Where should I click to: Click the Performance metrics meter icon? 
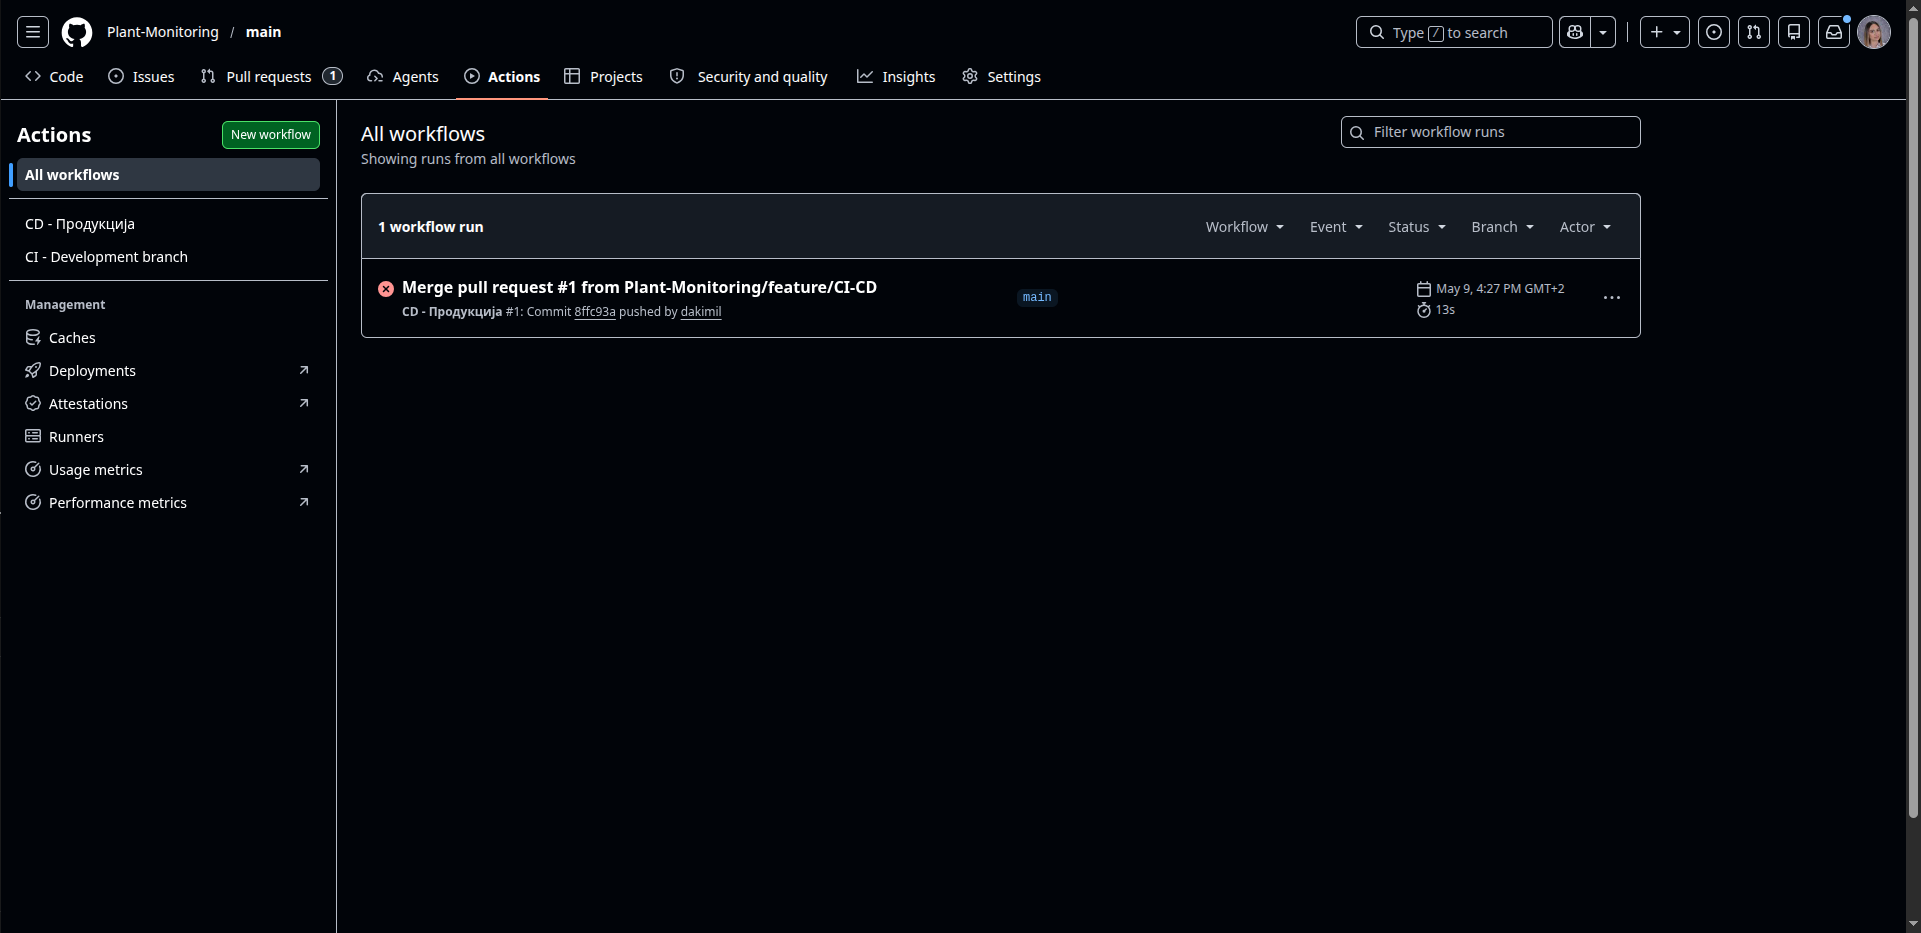[x=33, y=503]
